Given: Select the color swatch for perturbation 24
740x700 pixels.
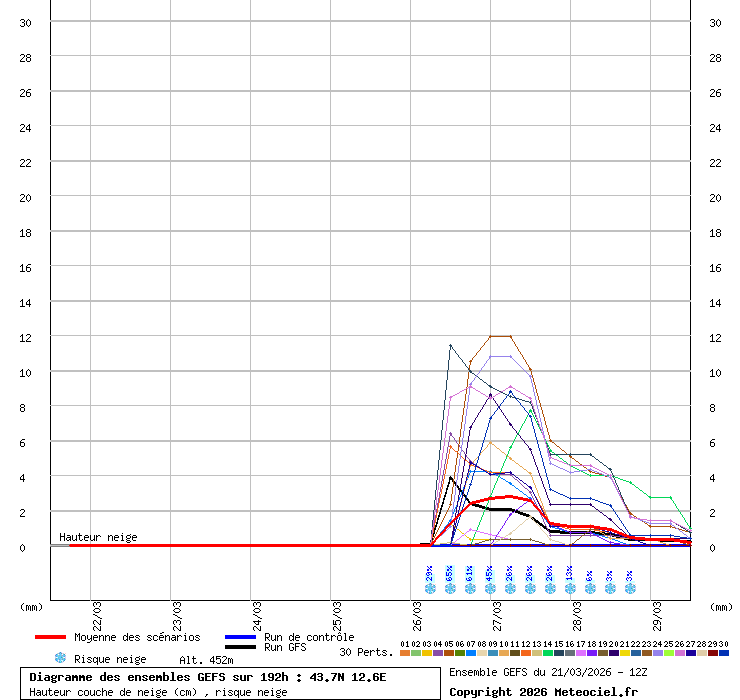Looking at the screenshot, I should [x=657, y=653].
